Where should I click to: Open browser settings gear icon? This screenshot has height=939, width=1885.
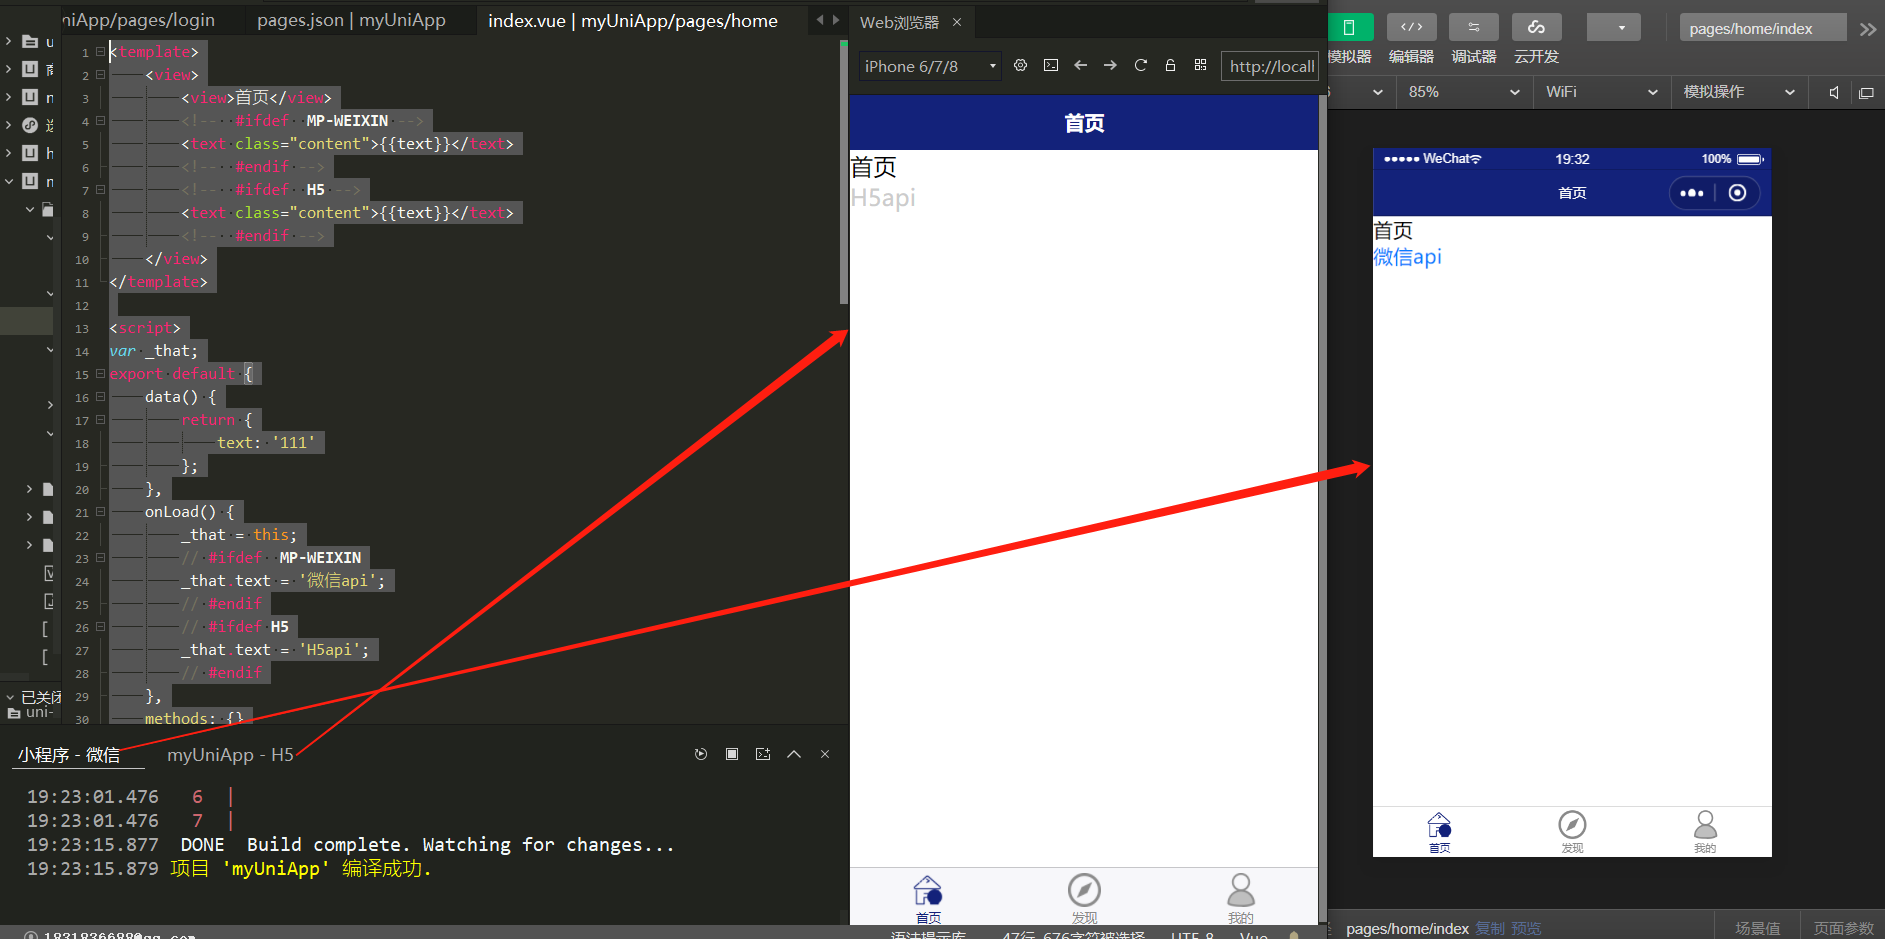(x=1020, y=66)
